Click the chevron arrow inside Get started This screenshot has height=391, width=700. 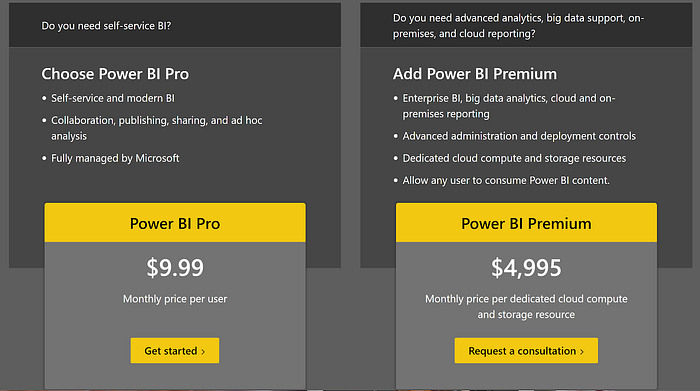coord(203,352)
